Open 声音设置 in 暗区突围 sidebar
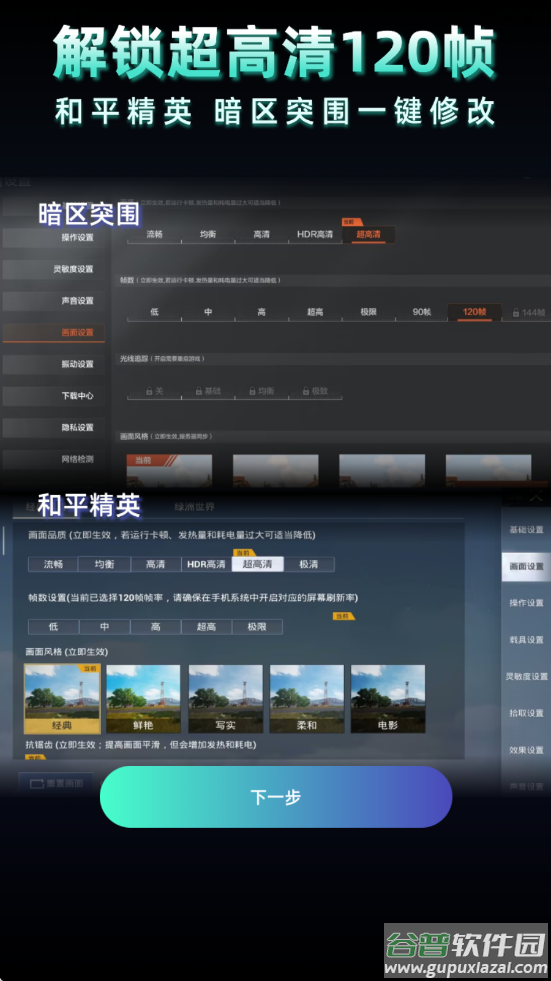The image size is (551, 981). [54, 301]
